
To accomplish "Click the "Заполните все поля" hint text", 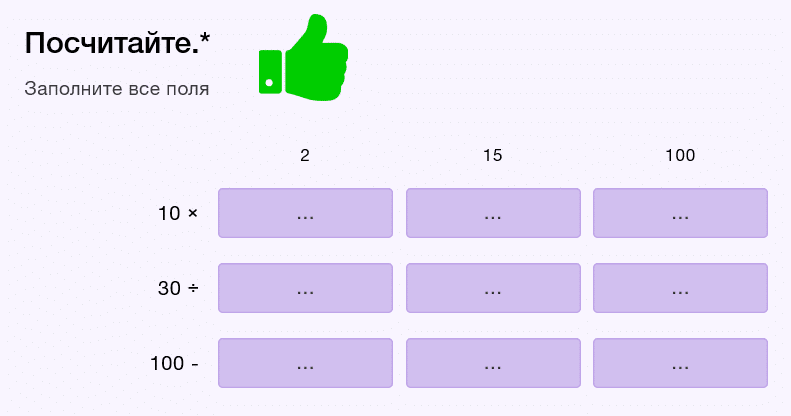I will tap(116, 89).
